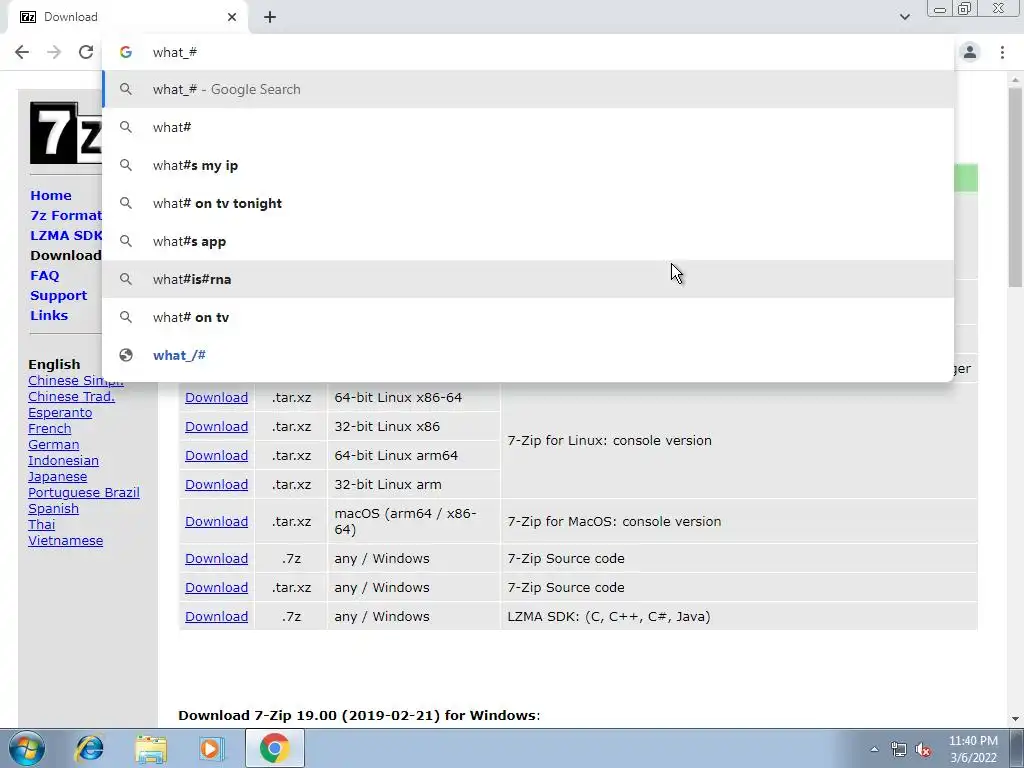Open the what_/# URL suggestion
This screenshot has width=1024, height=768.
point(528,355)
